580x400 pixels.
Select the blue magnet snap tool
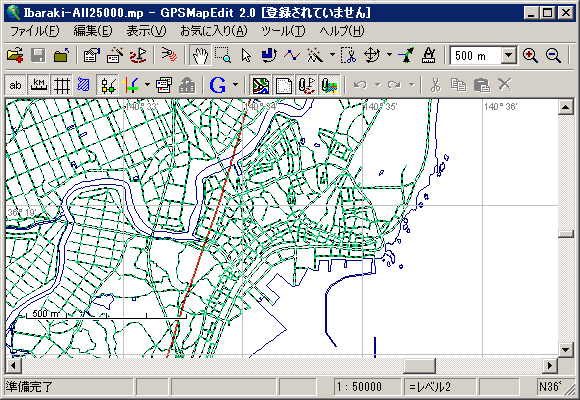[x=269, y=56]
